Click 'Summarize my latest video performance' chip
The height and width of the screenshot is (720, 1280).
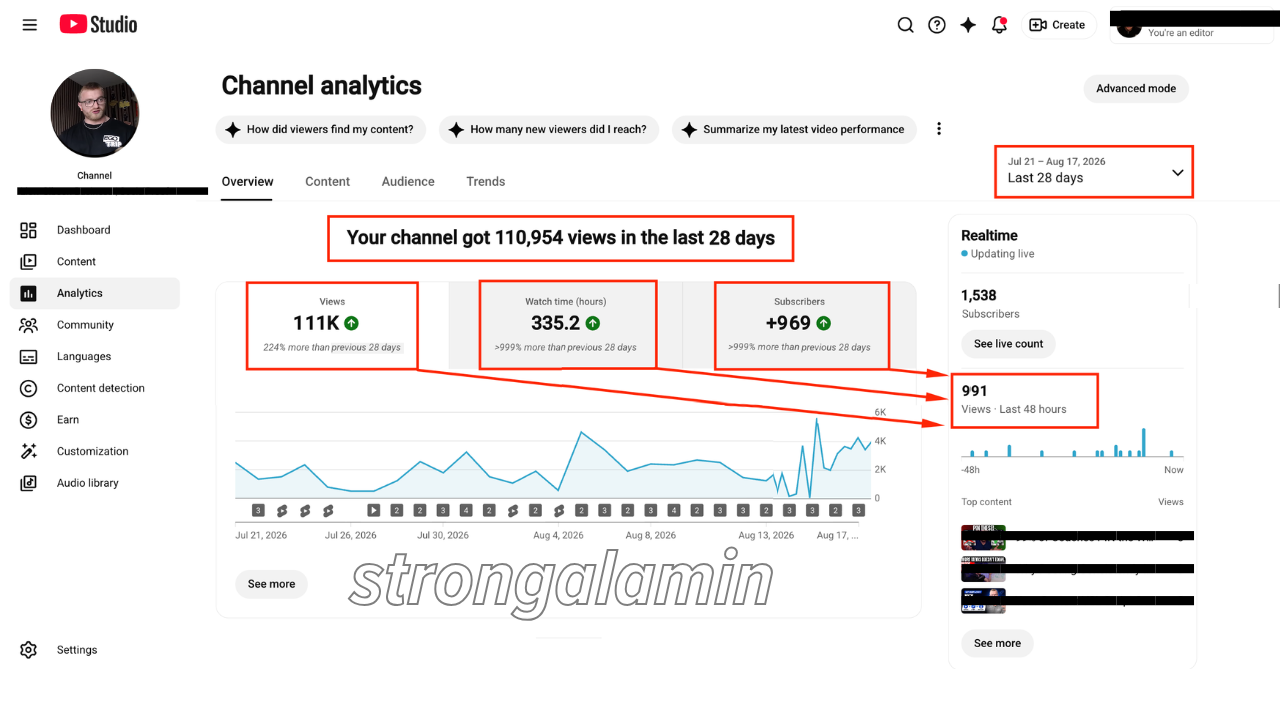click(x=794, y=129)
